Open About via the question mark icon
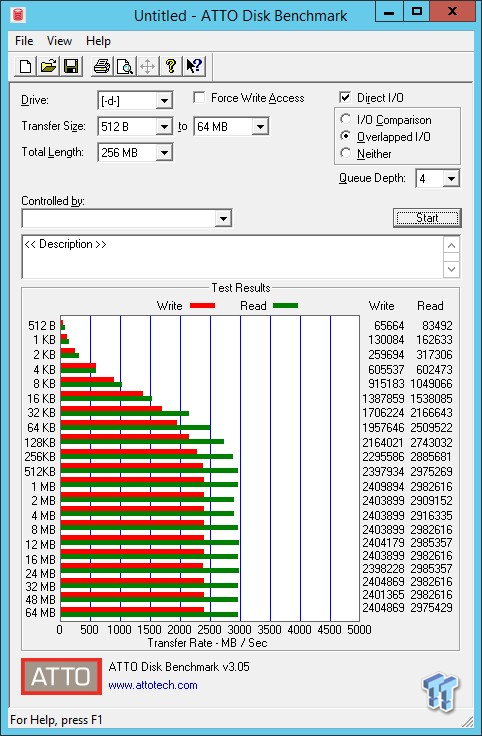Image resolution: width=482 pixels, height=736 pixels. [x=171, y=66]
